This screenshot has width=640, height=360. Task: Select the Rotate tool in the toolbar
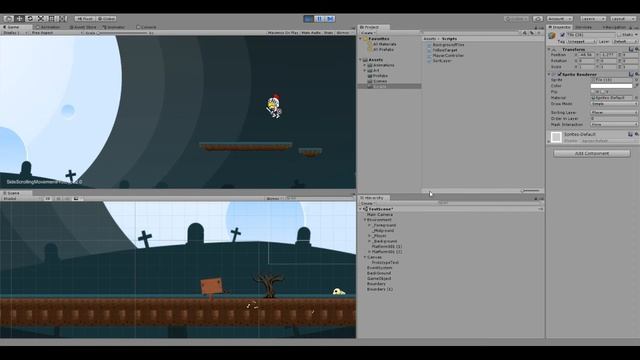(x=29, y=19)
